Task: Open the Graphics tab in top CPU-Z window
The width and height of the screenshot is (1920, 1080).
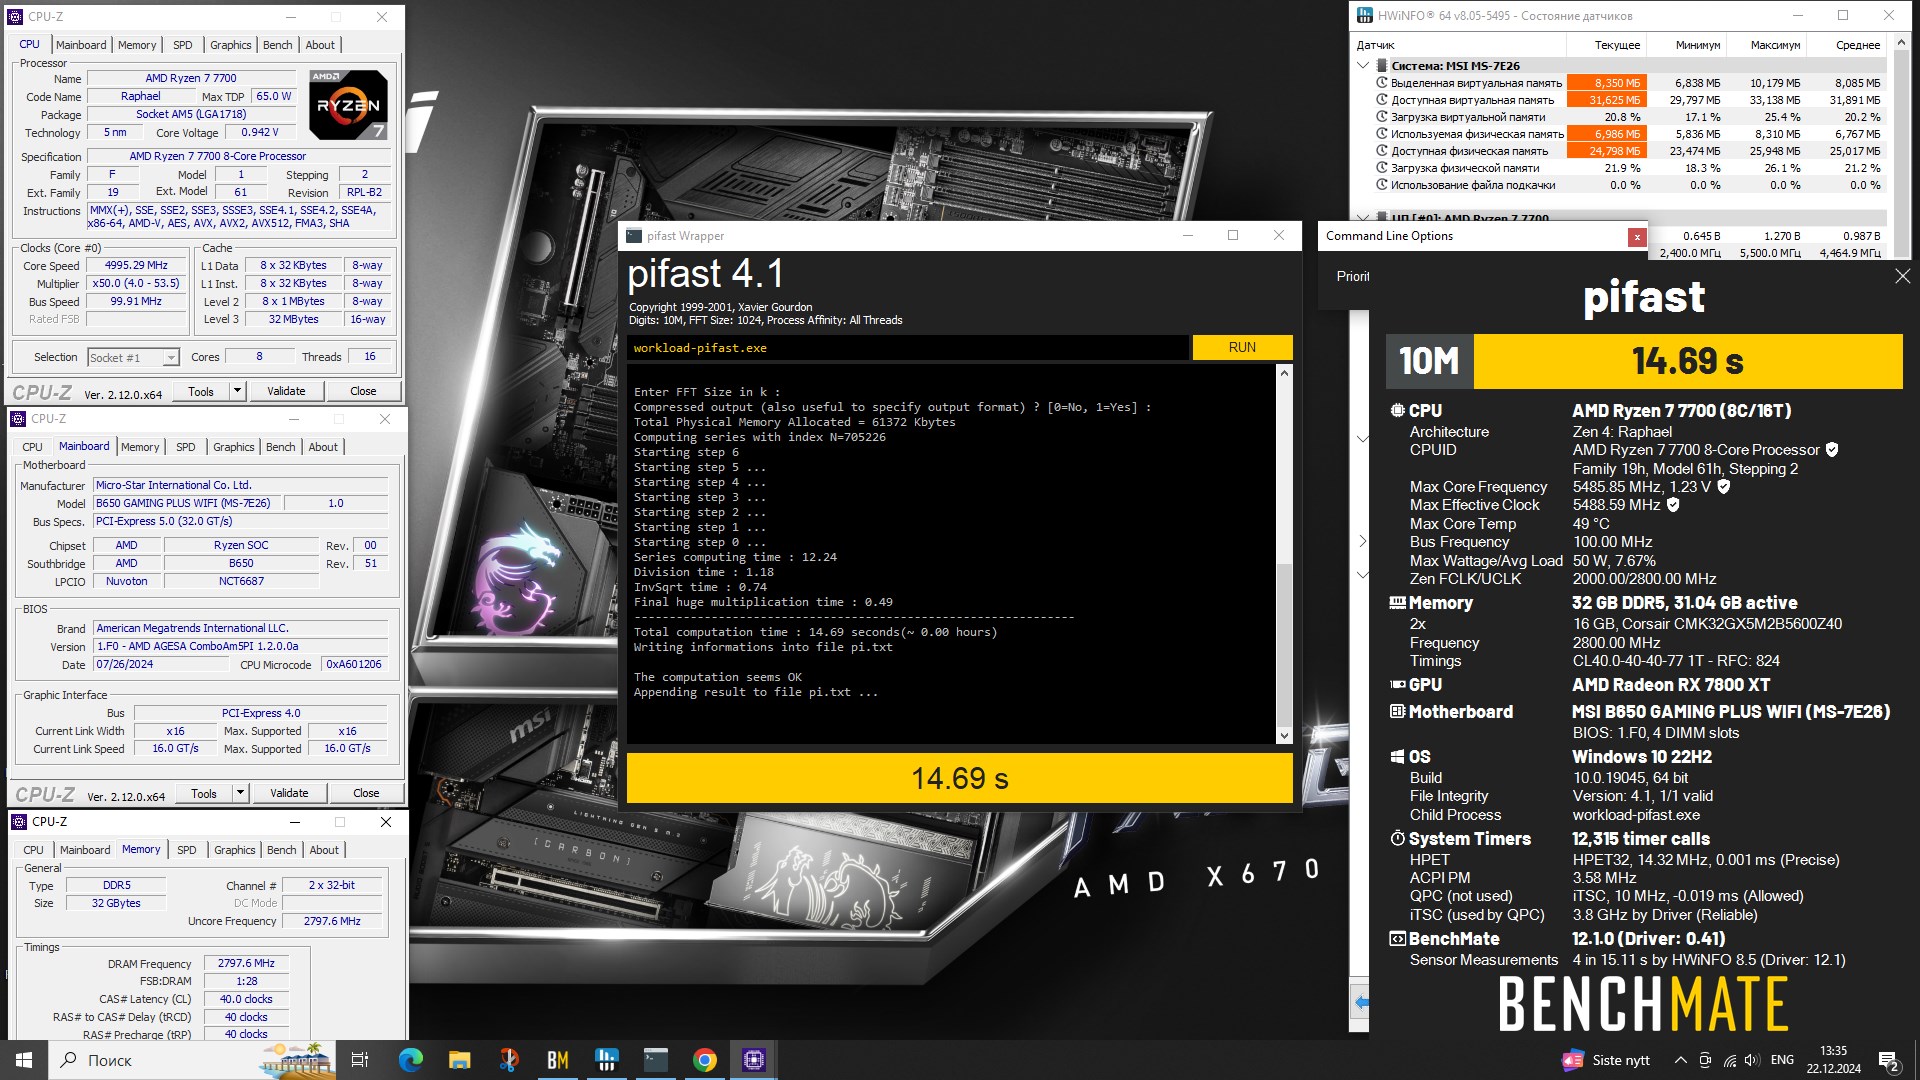Action: pos(230,45)
